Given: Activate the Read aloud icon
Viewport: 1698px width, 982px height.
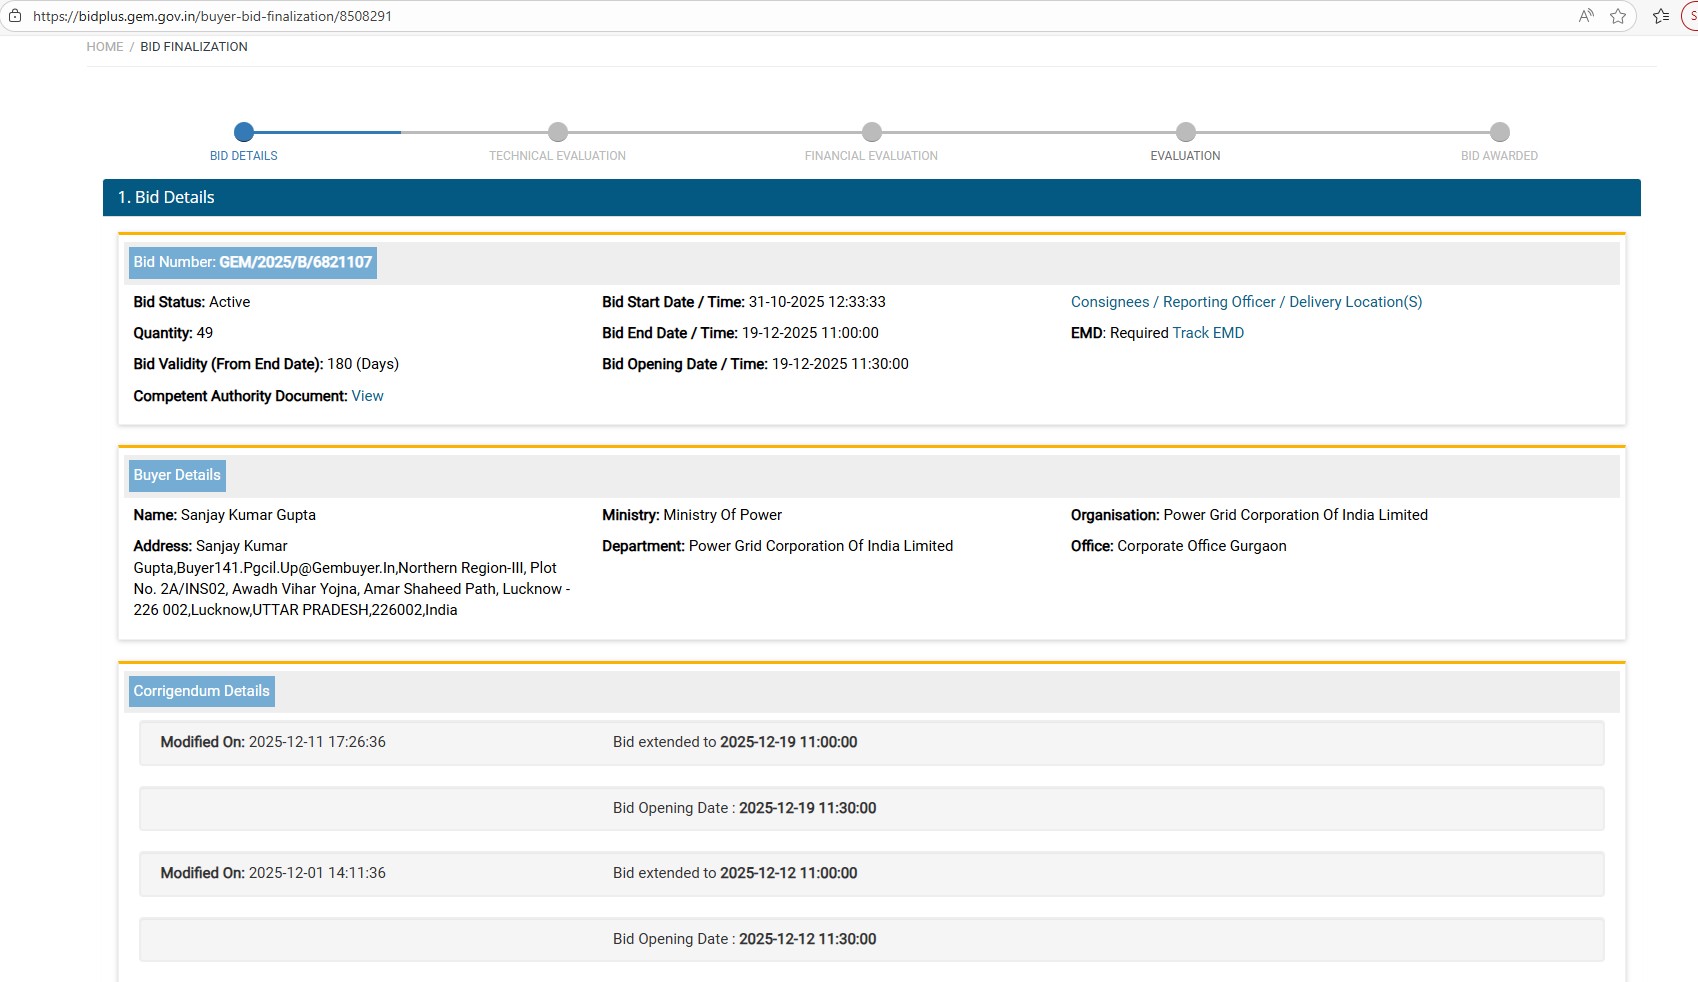Looking at the screenshot, I should [x=1586, y=16].
